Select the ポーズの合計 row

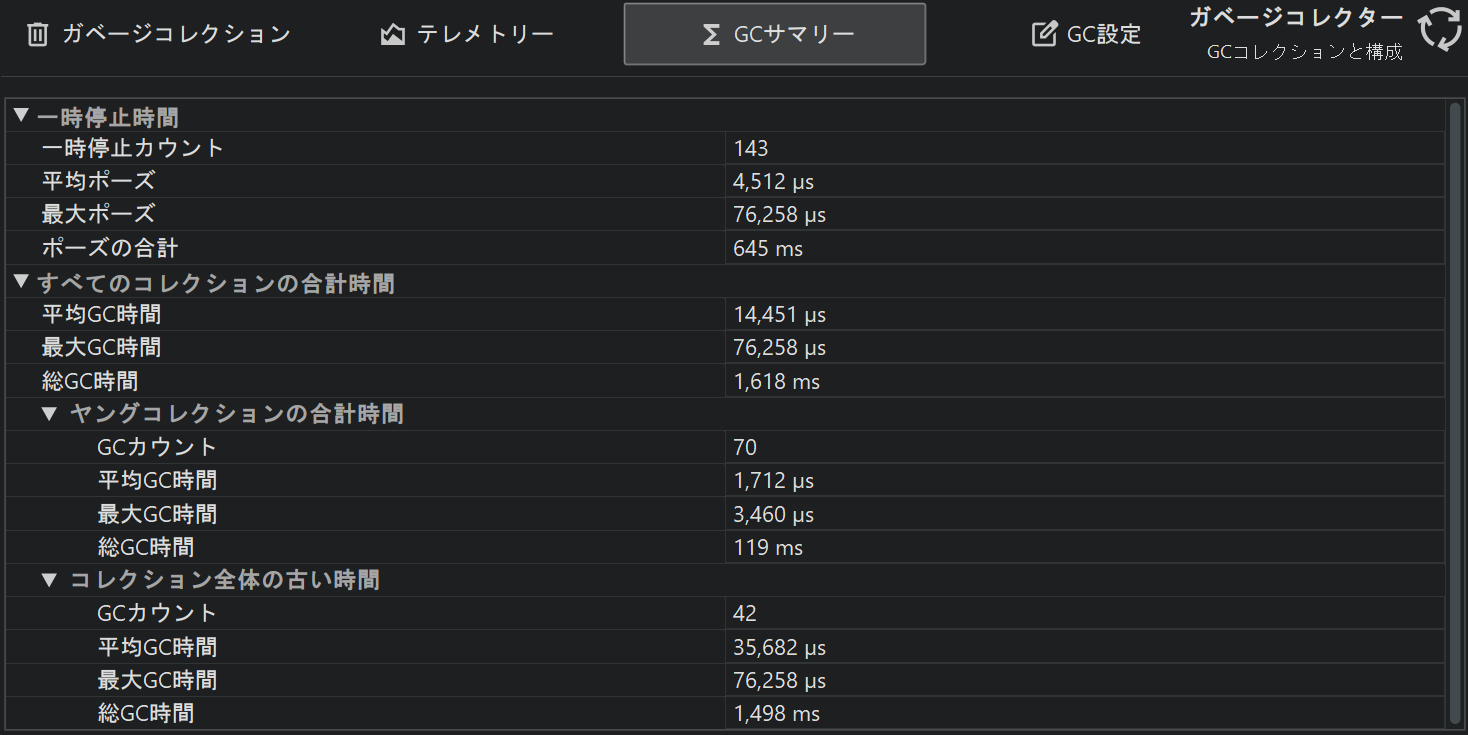pyautogui.click(x=110, y=248)
